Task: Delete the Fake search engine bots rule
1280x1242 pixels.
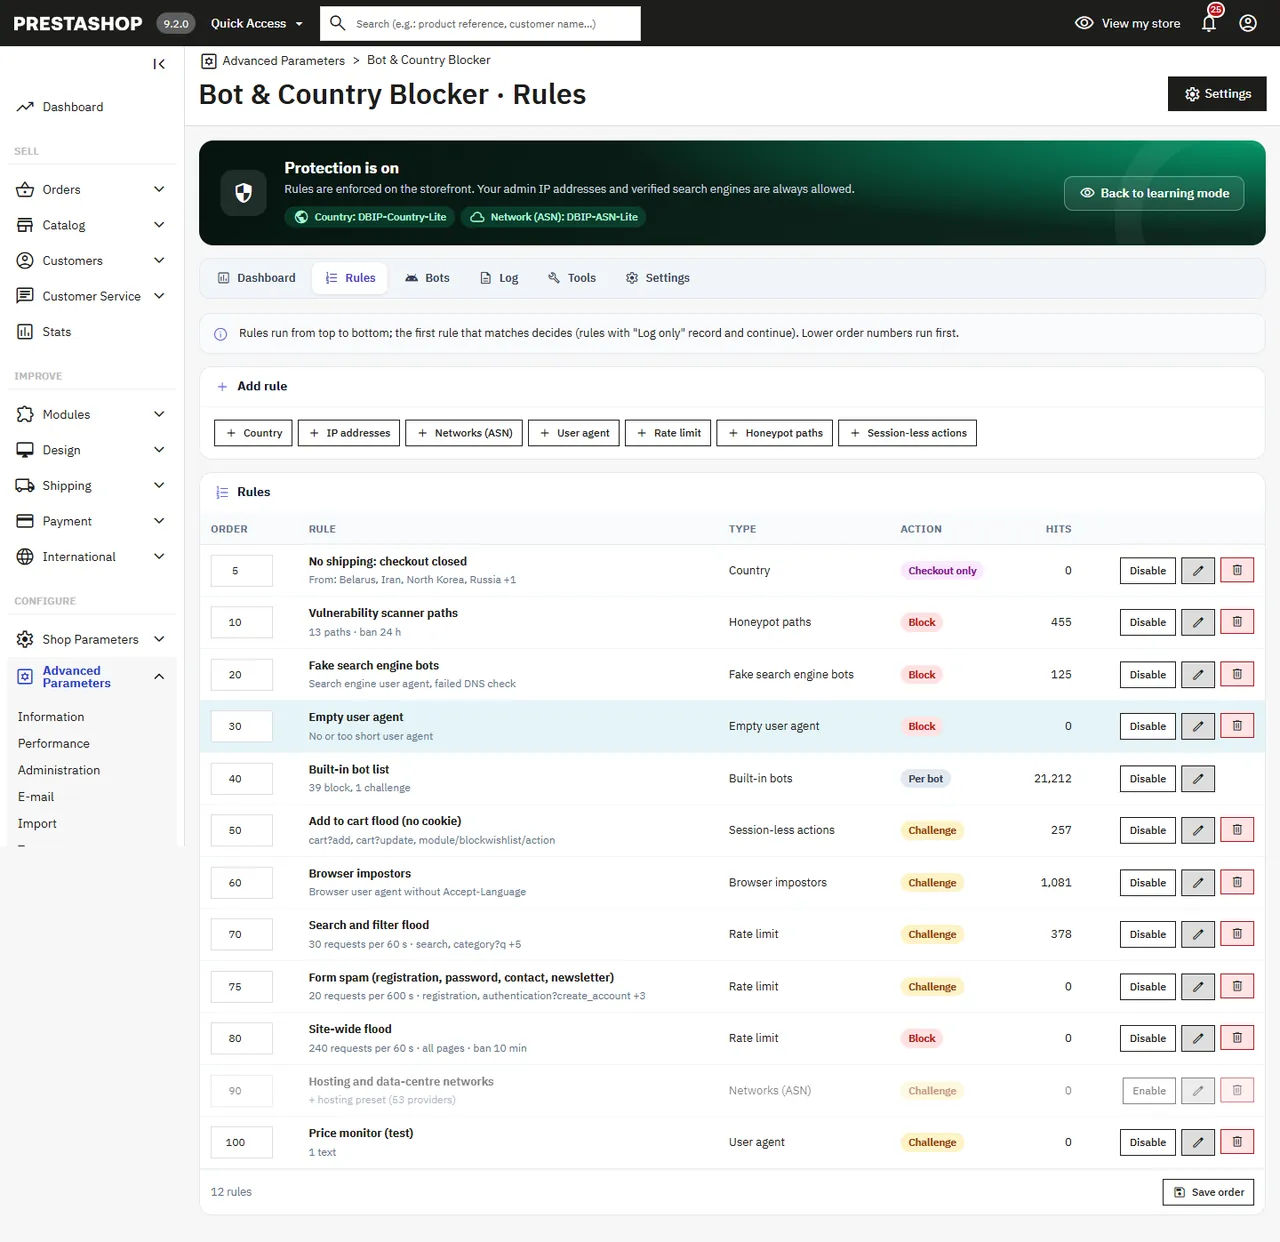Action: 1237,675
